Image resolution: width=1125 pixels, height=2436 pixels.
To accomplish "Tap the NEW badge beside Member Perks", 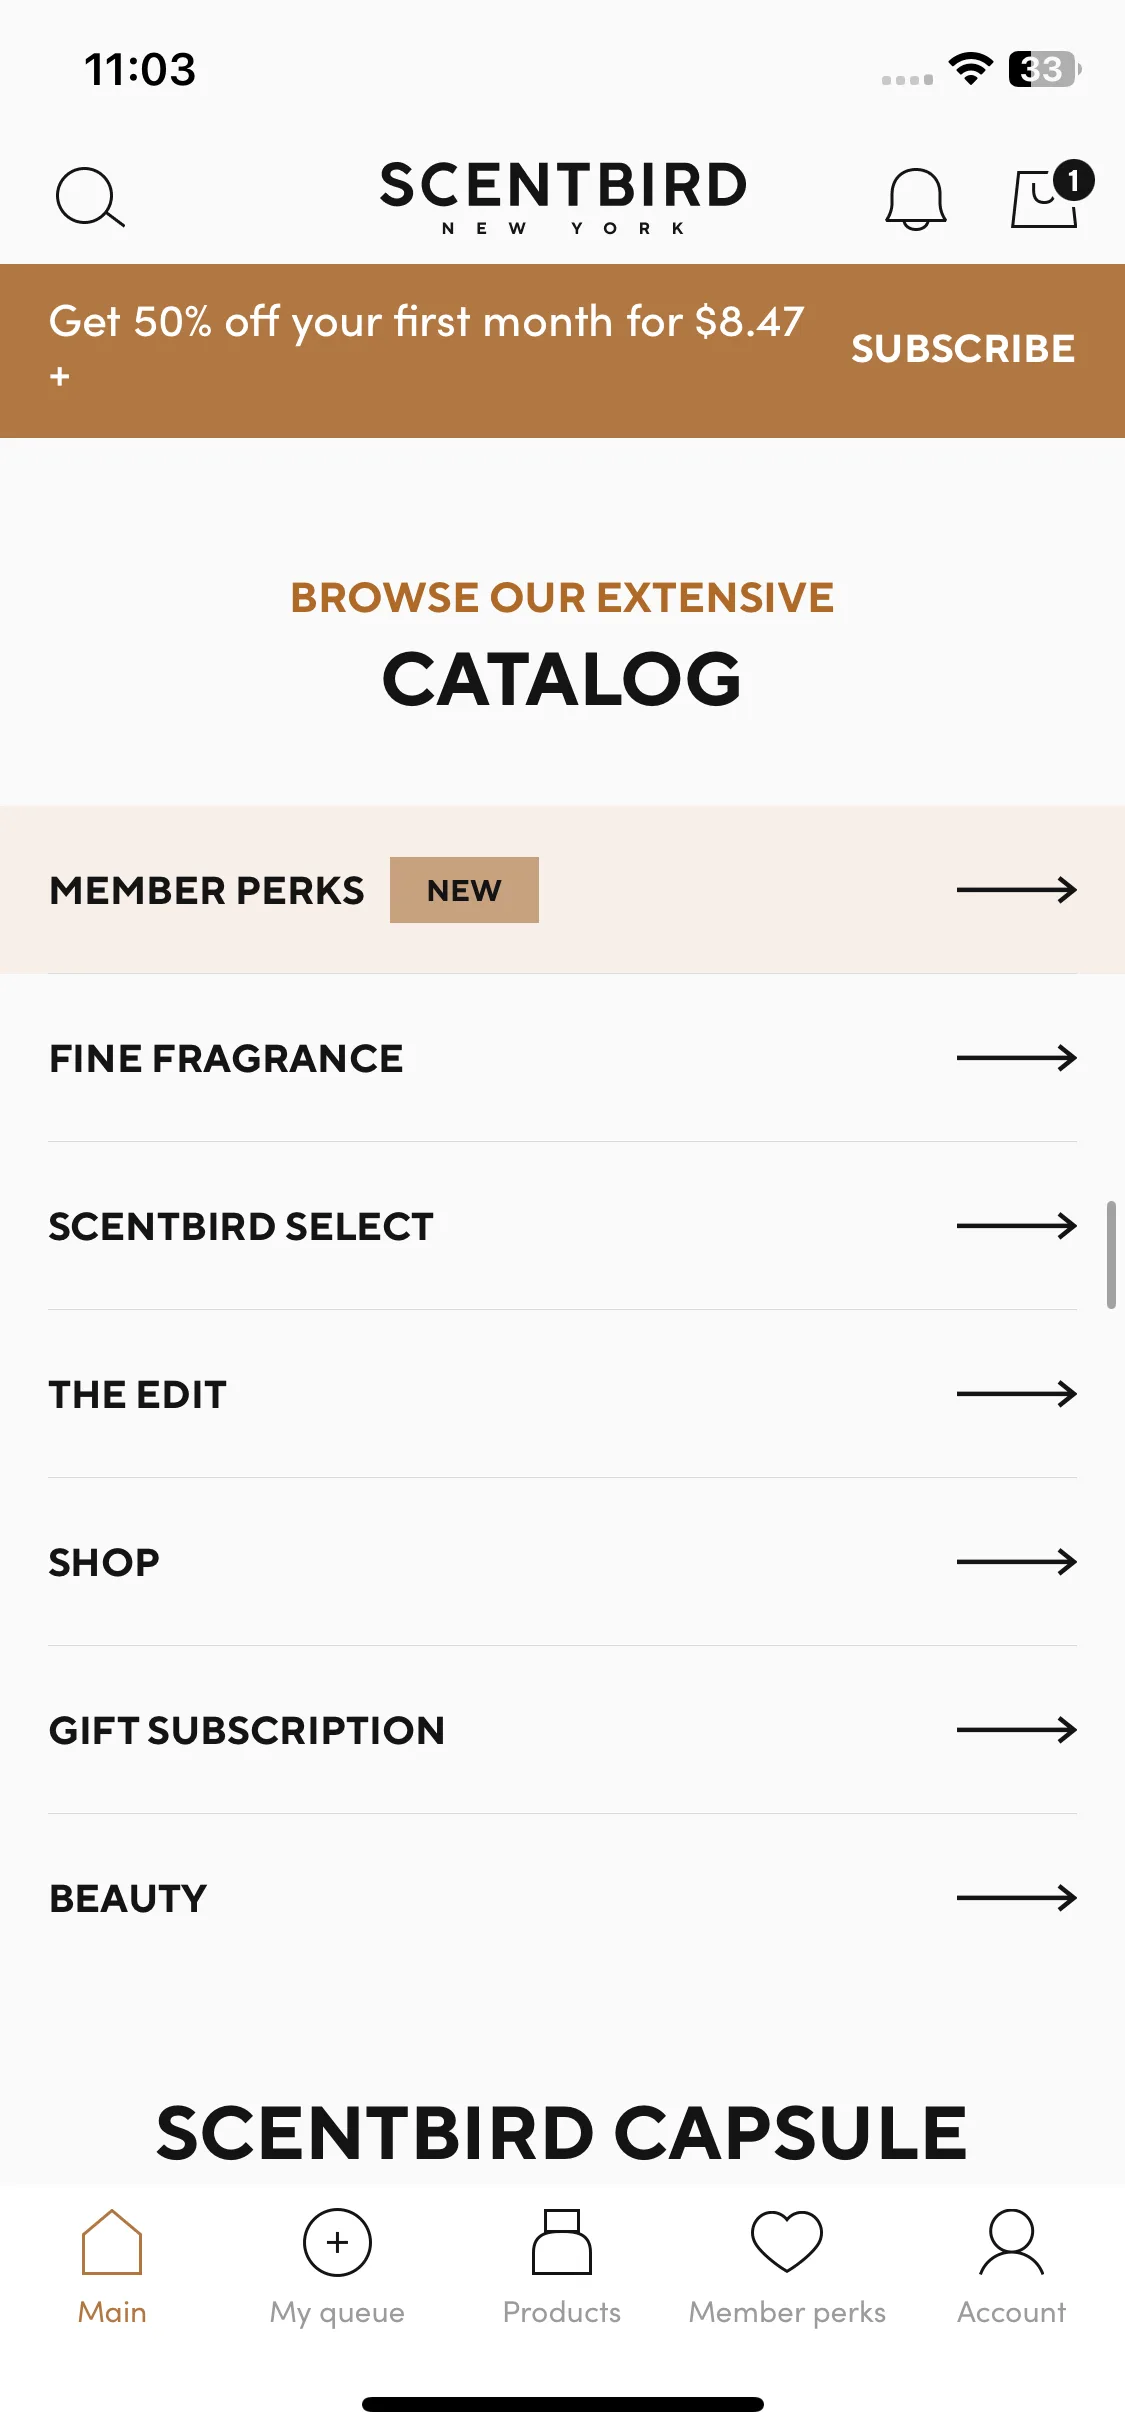I will tap(464, 890).
